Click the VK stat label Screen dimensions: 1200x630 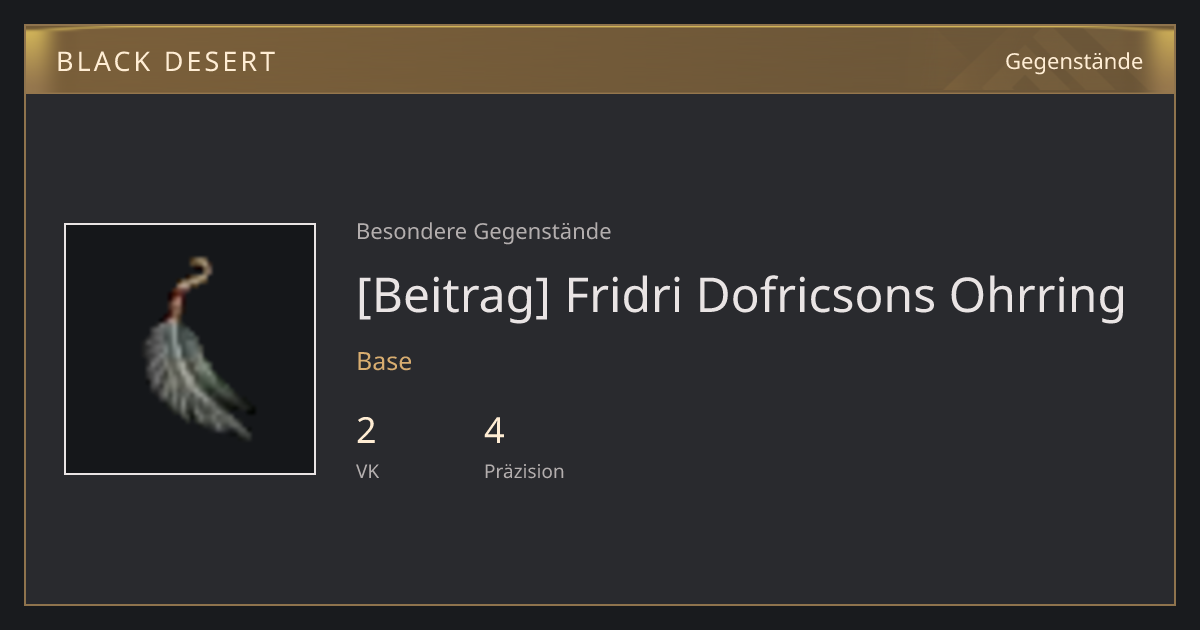[x=367, y=472]
